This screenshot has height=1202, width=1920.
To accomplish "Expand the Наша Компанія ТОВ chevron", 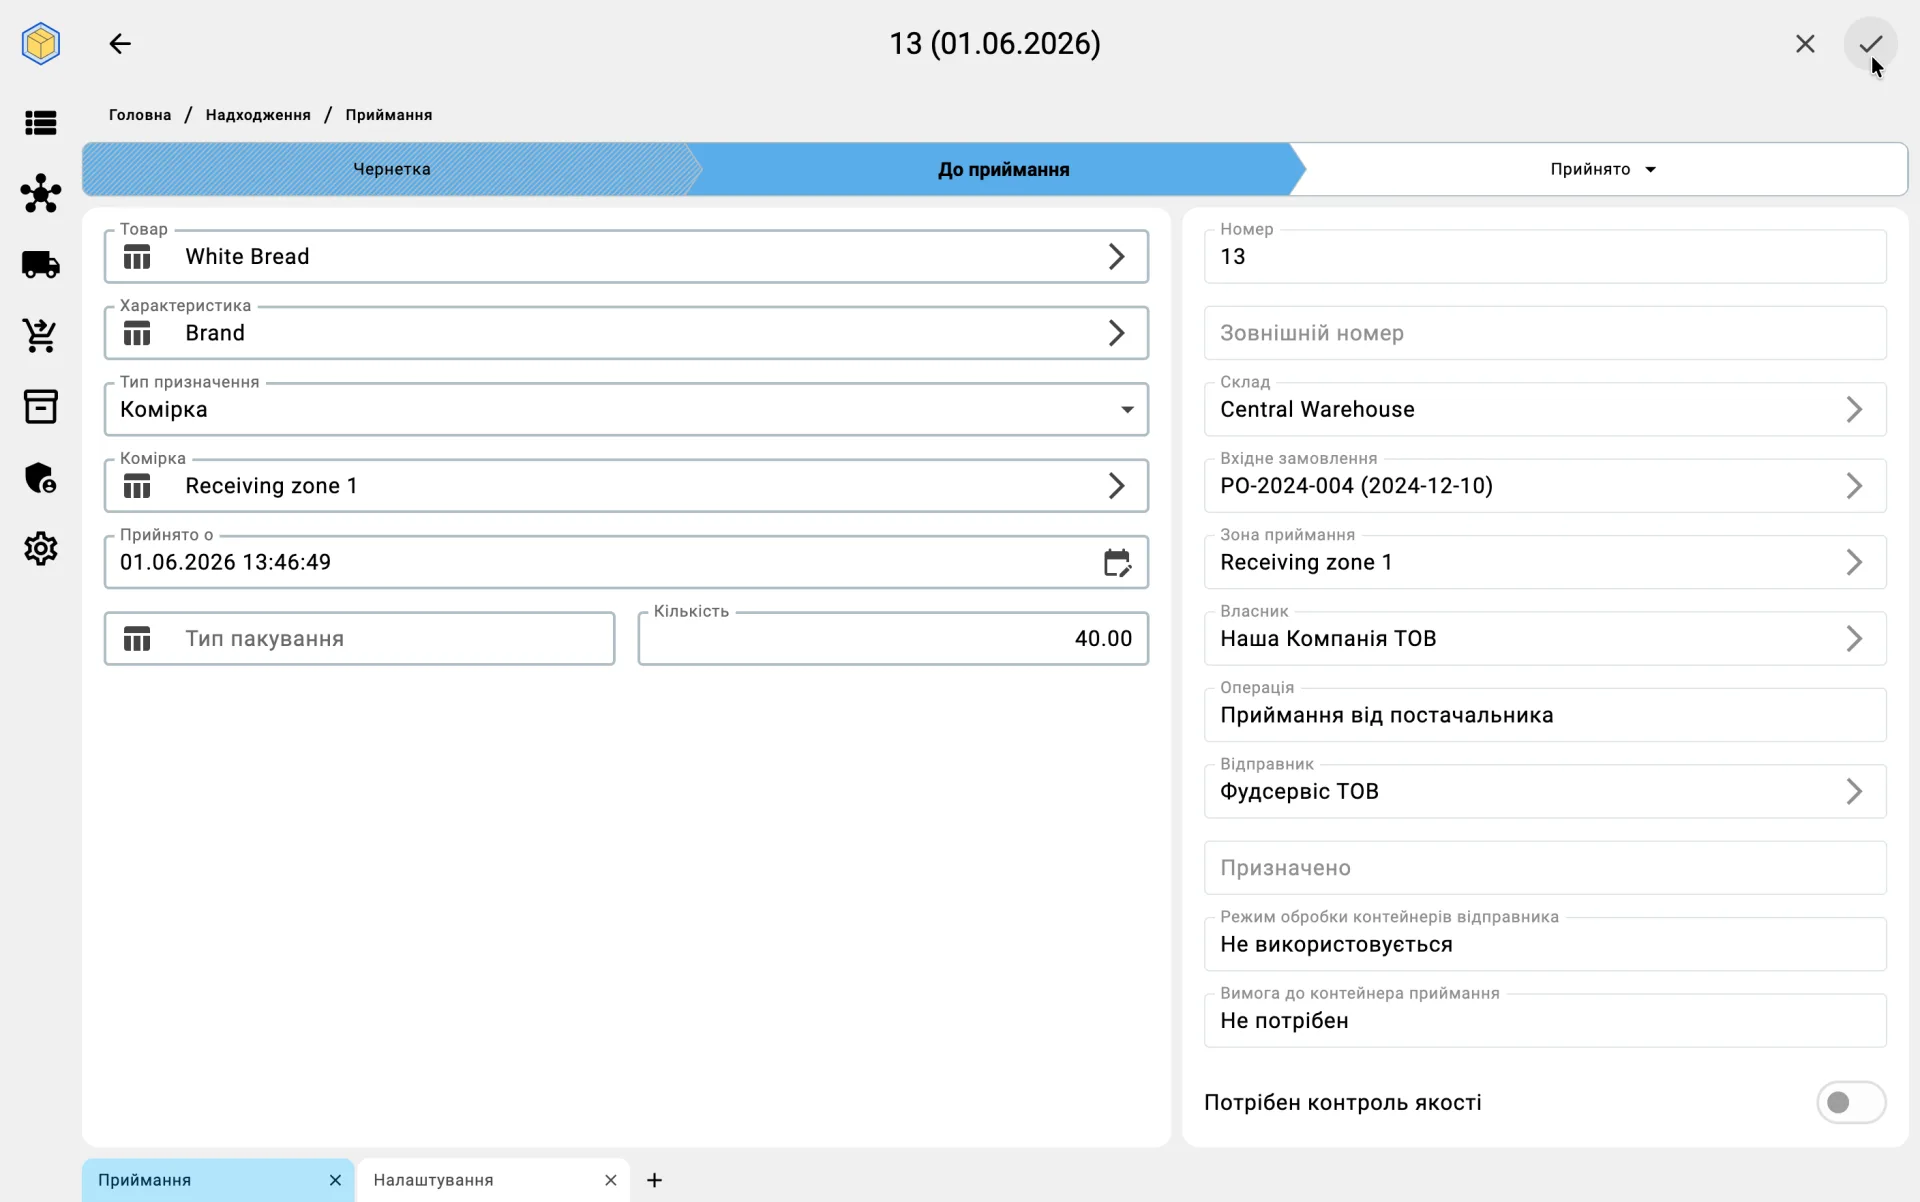I will click(1854, 639).
